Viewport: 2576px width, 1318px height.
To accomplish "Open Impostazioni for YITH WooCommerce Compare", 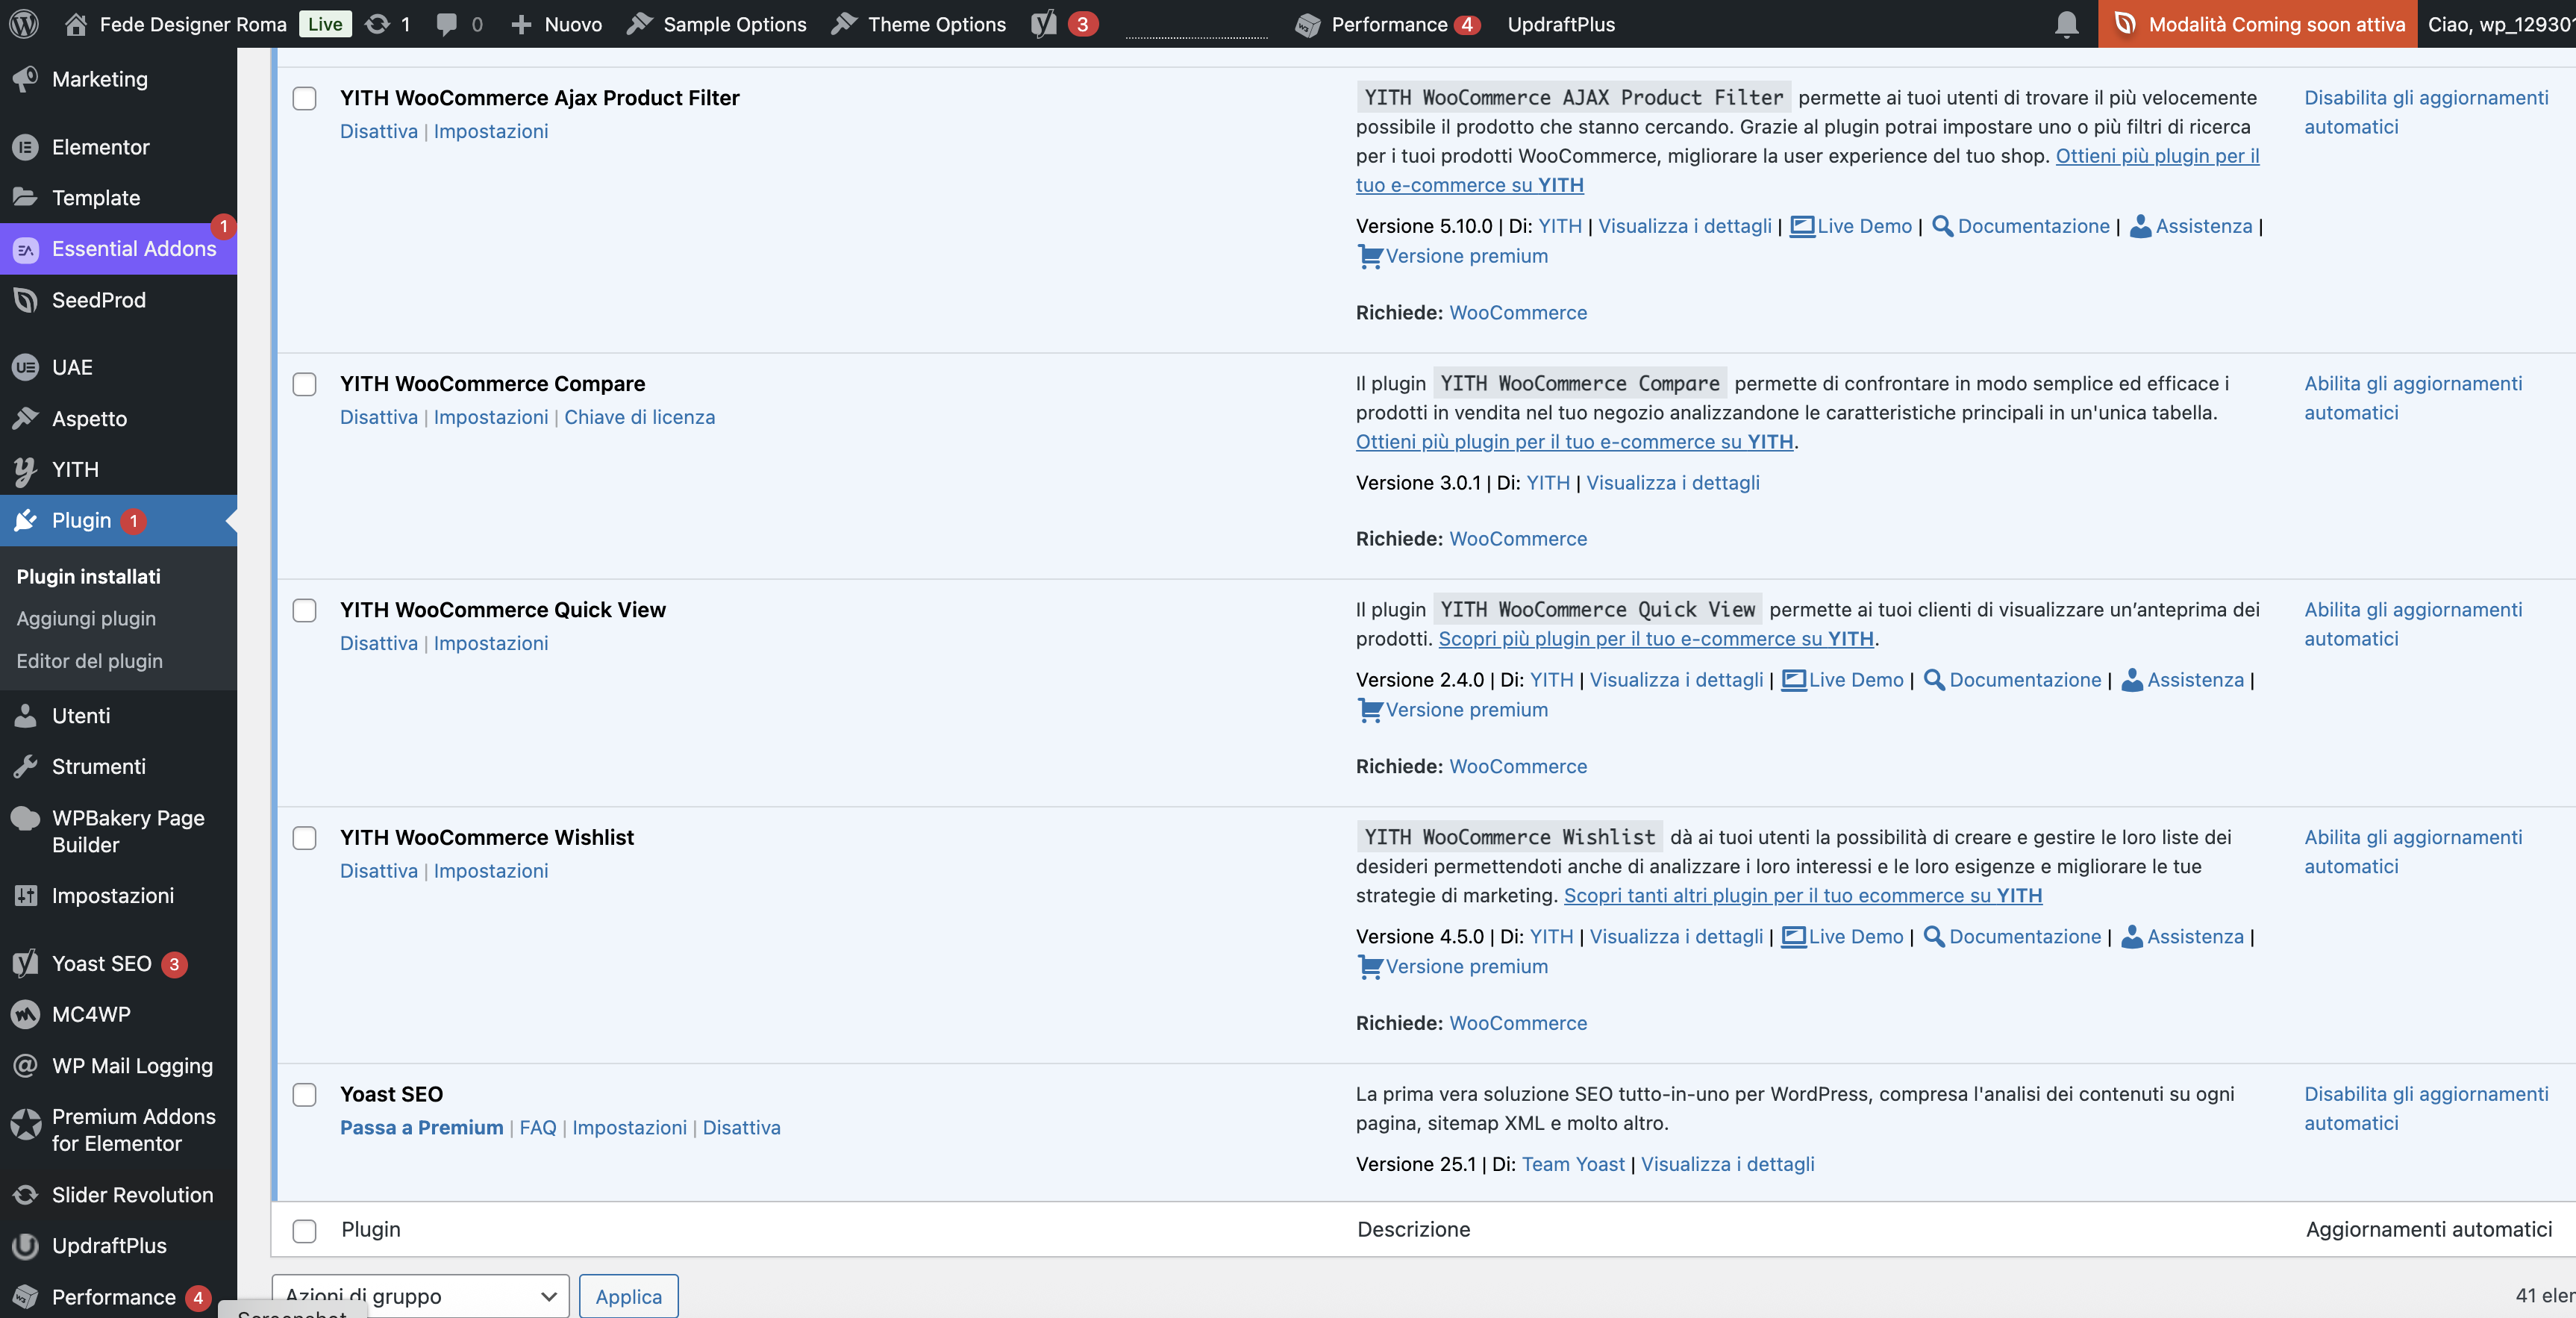I will pyautogui.click(x=491, y=417).
